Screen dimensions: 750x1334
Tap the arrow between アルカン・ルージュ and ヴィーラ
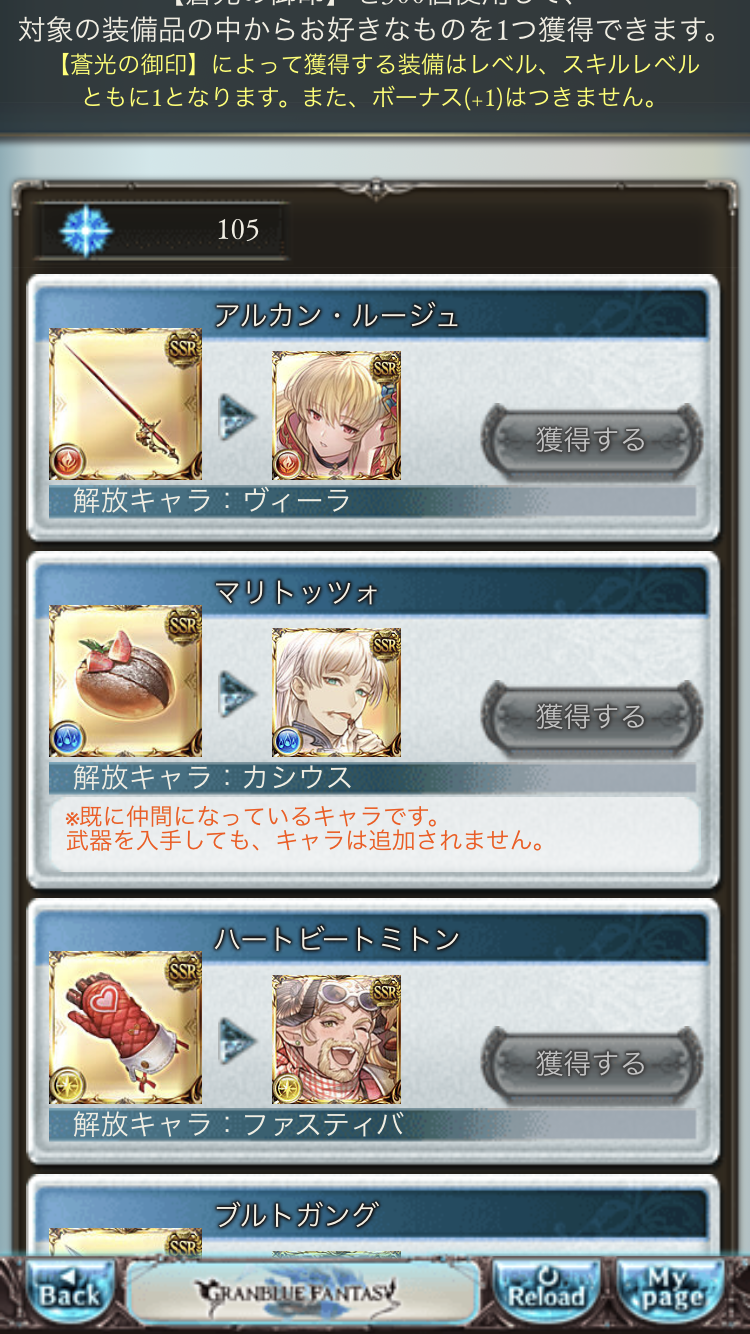pos(237,415)
